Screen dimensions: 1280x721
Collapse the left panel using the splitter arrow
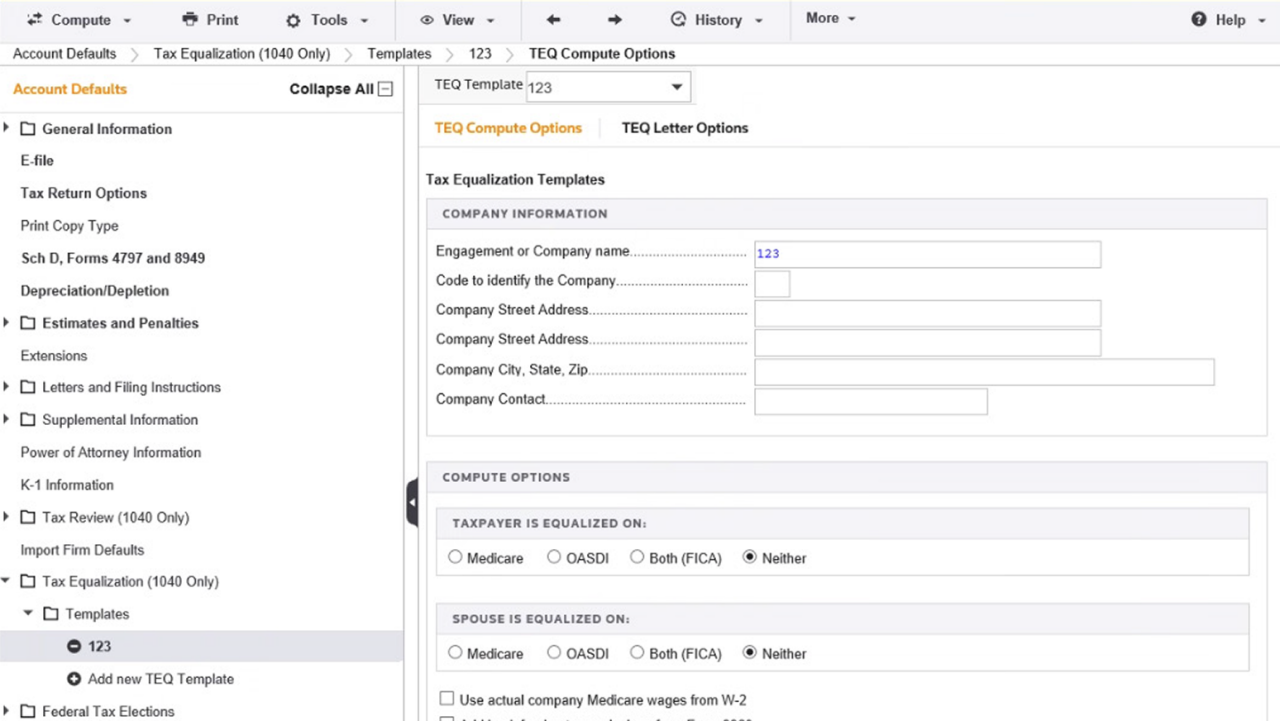[x=412, y=502]
